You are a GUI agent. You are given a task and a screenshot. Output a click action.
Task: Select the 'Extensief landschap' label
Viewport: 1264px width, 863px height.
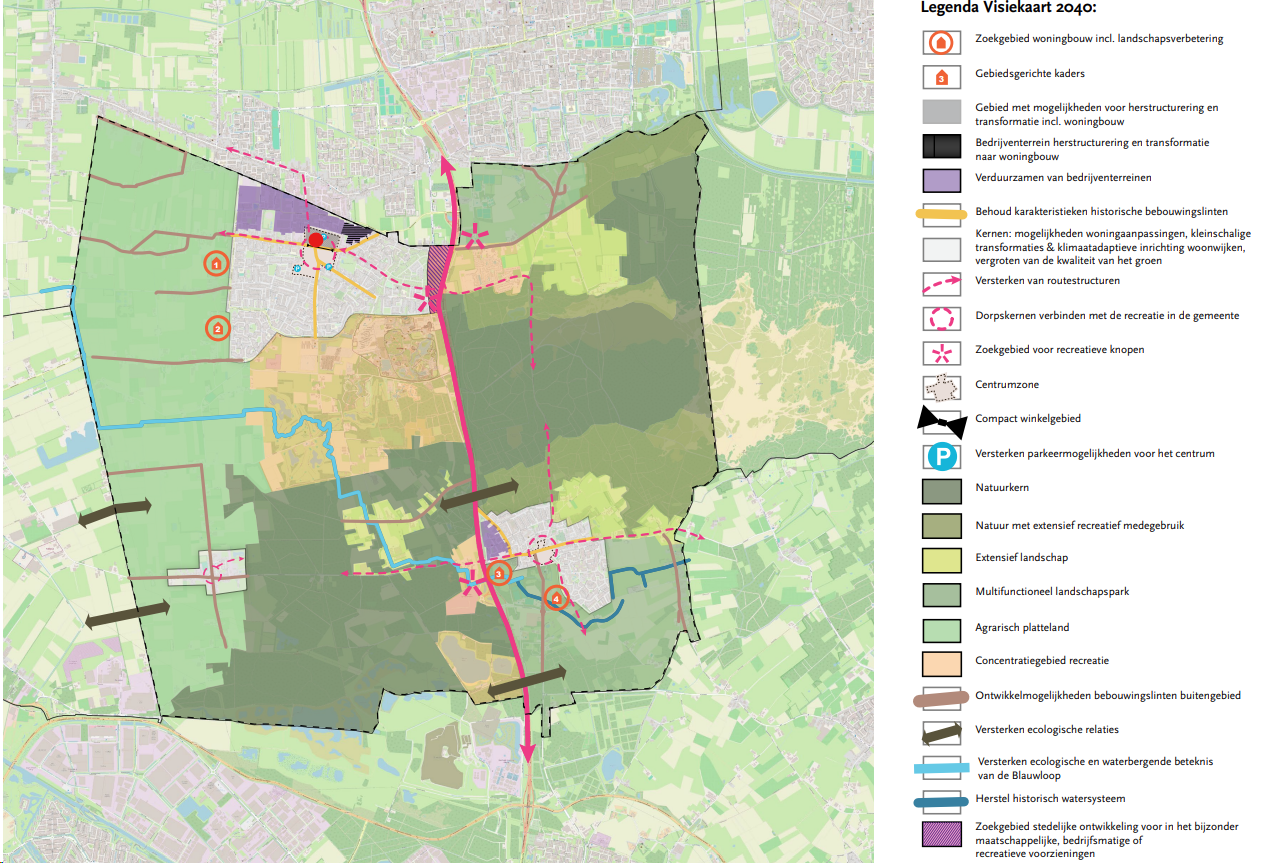1022,558
